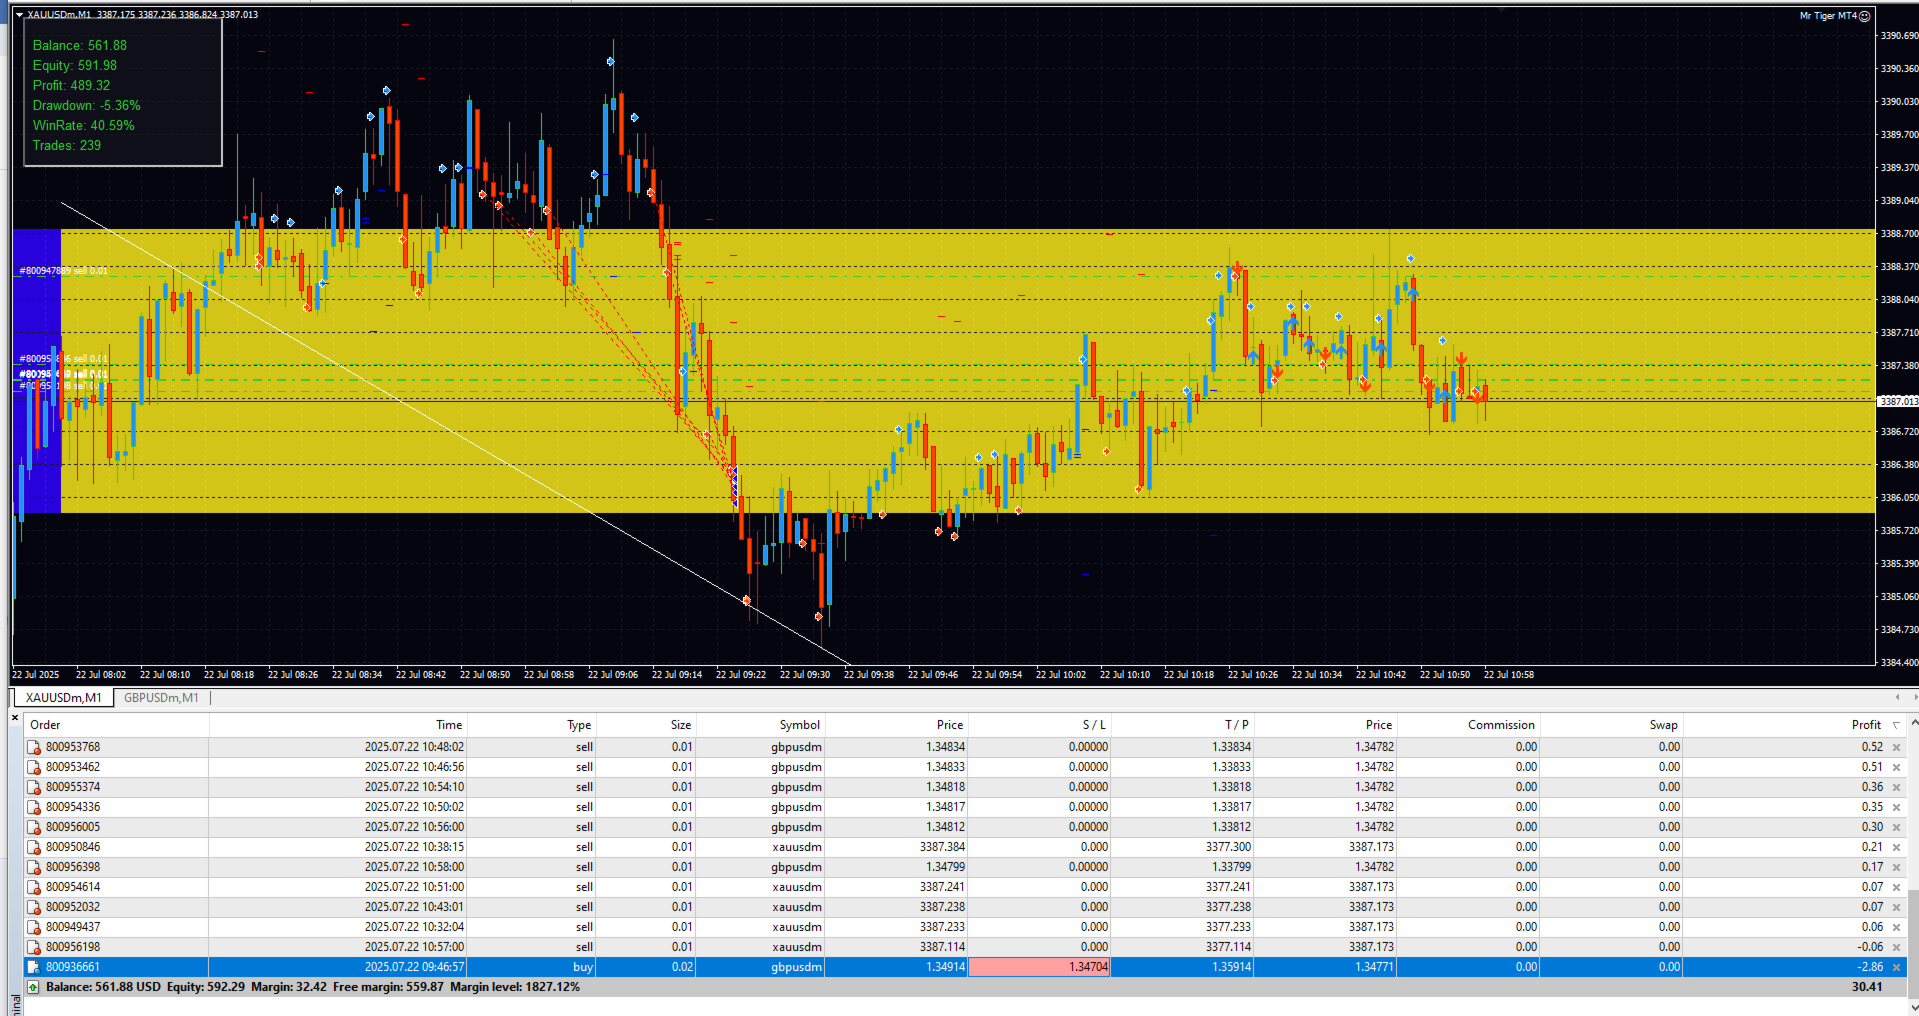
Task: Click the #800947889 sell 0.01 order line label
Action: point(63,271)
